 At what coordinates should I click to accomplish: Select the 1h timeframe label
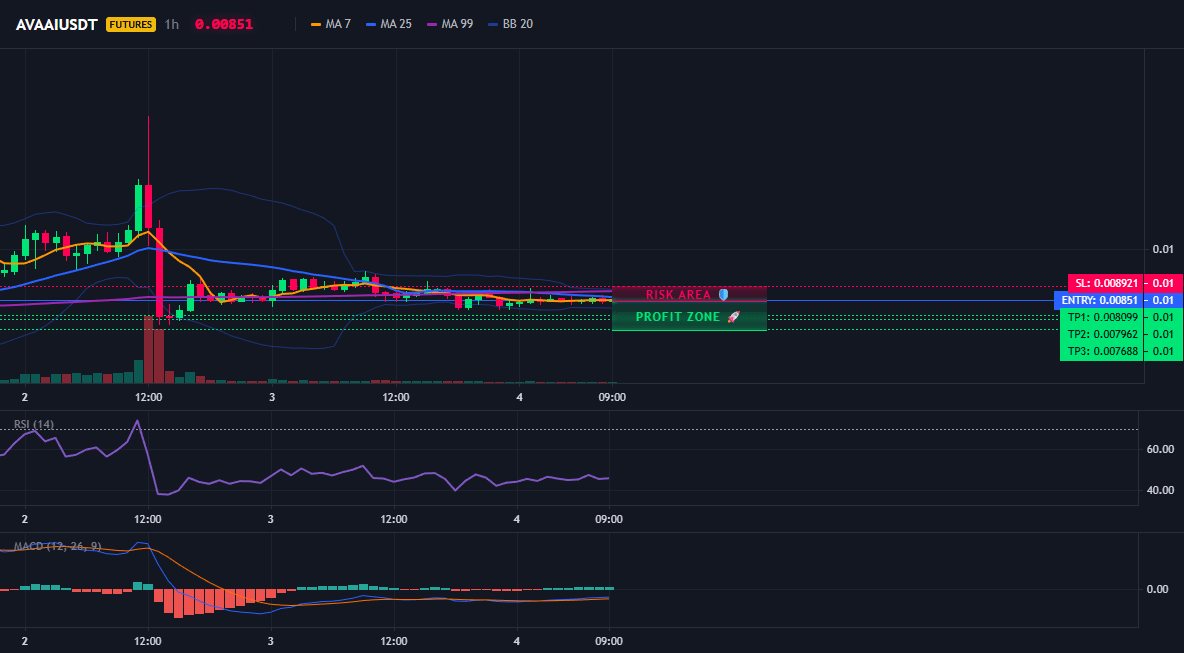point(171,24)
